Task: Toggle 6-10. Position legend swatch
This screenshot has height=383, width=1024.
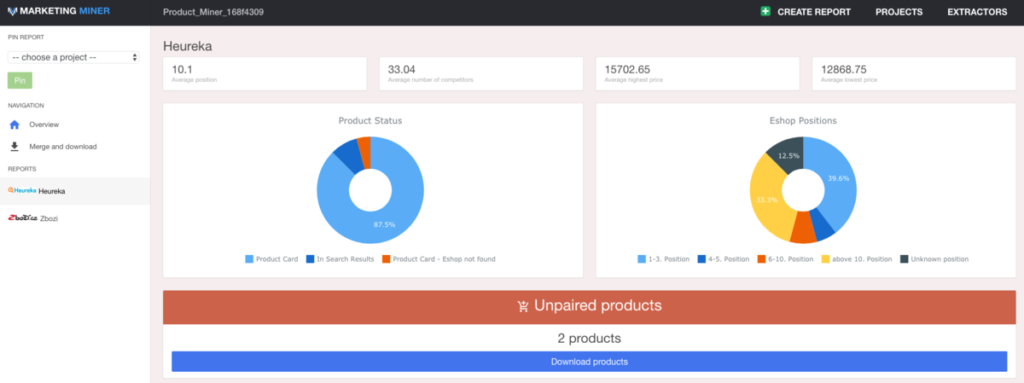Action: [761, 259]
